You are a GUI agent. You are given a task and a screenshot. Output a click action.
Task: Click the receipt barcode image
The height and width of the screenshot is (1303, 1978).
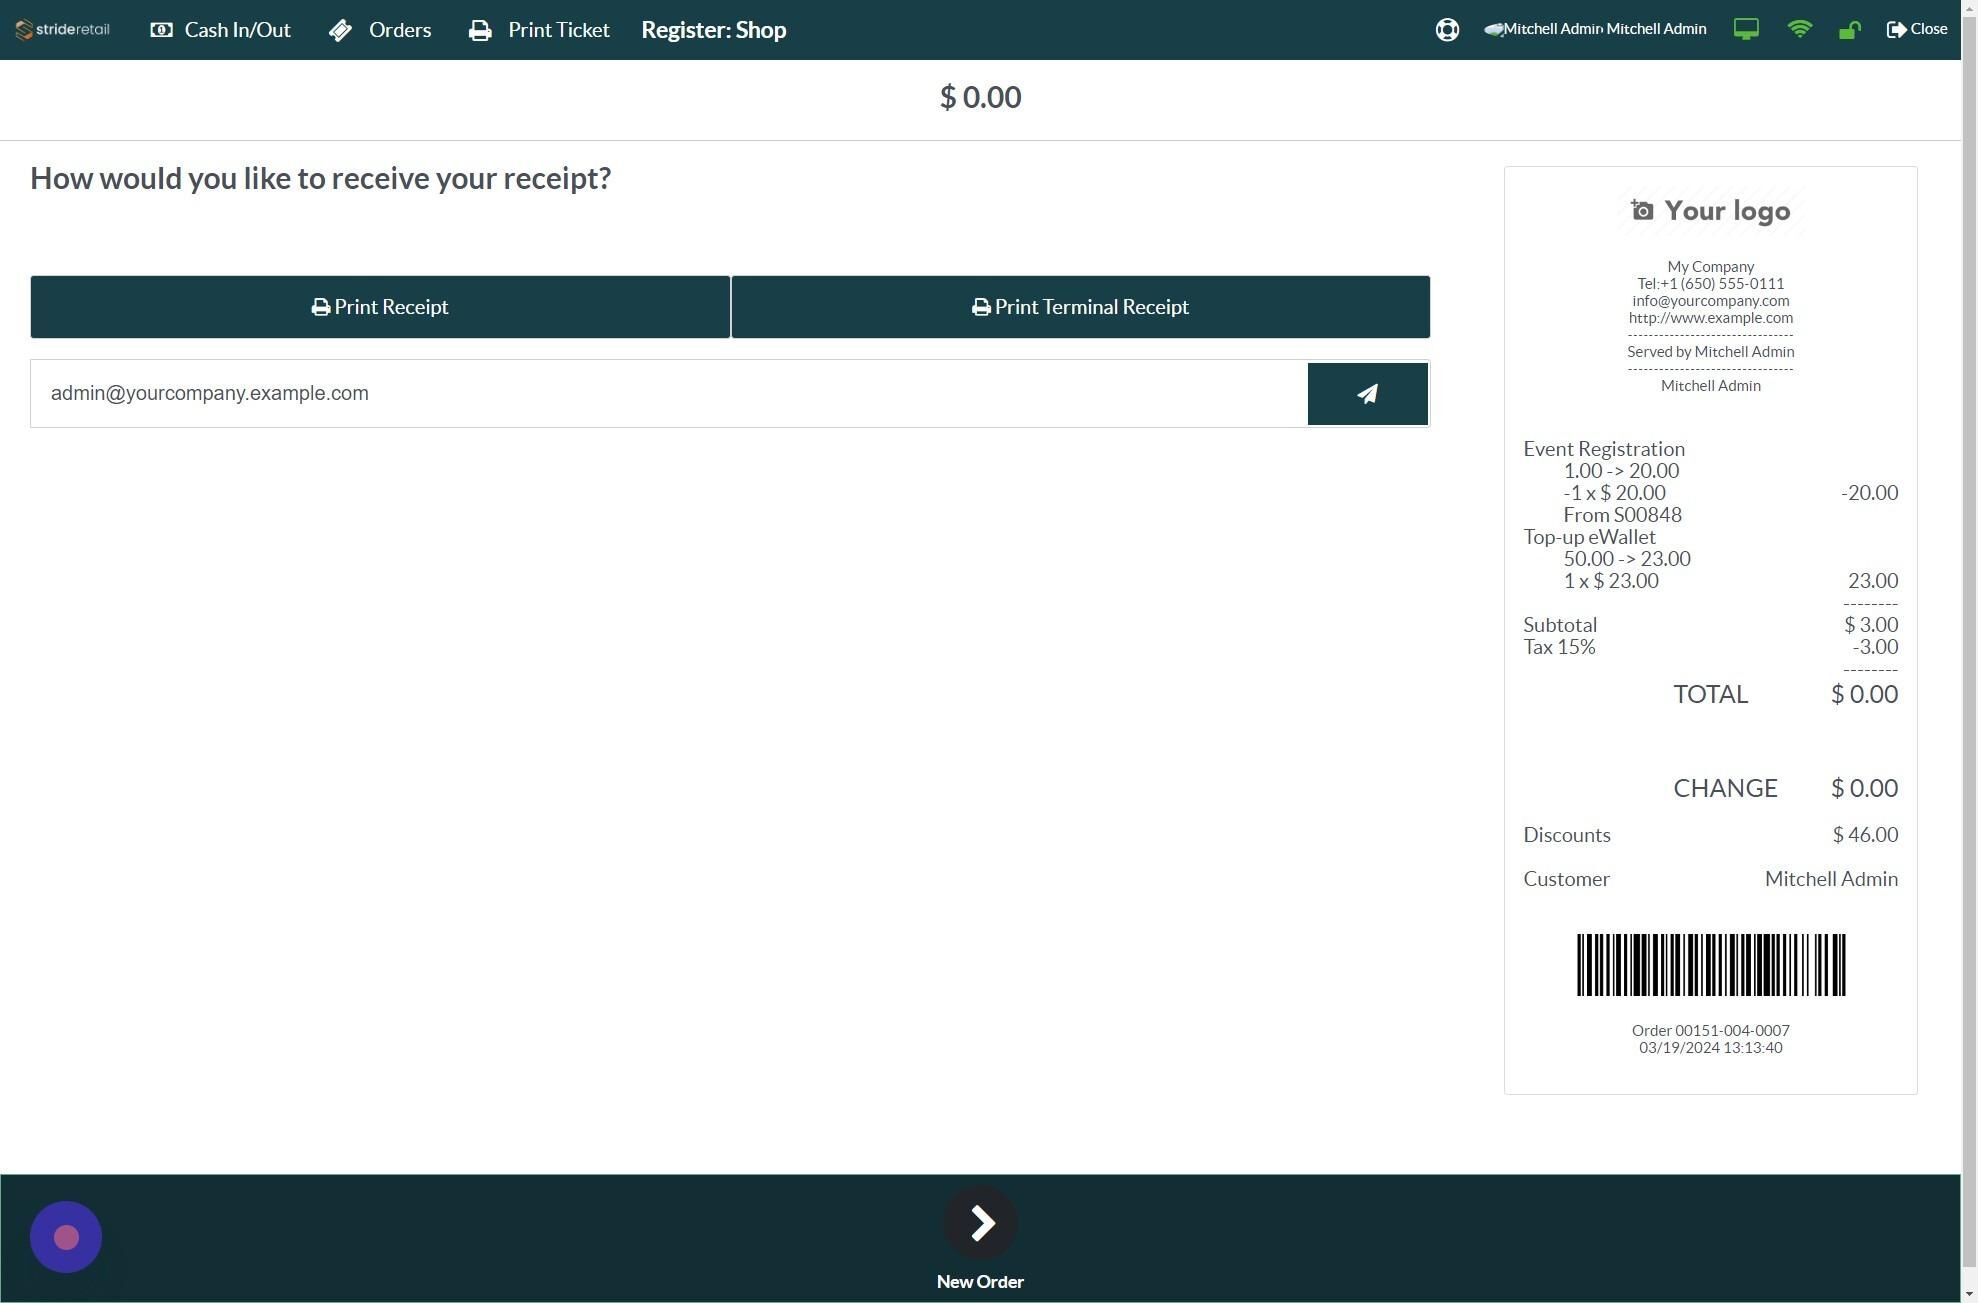[x=1710, y=965]
